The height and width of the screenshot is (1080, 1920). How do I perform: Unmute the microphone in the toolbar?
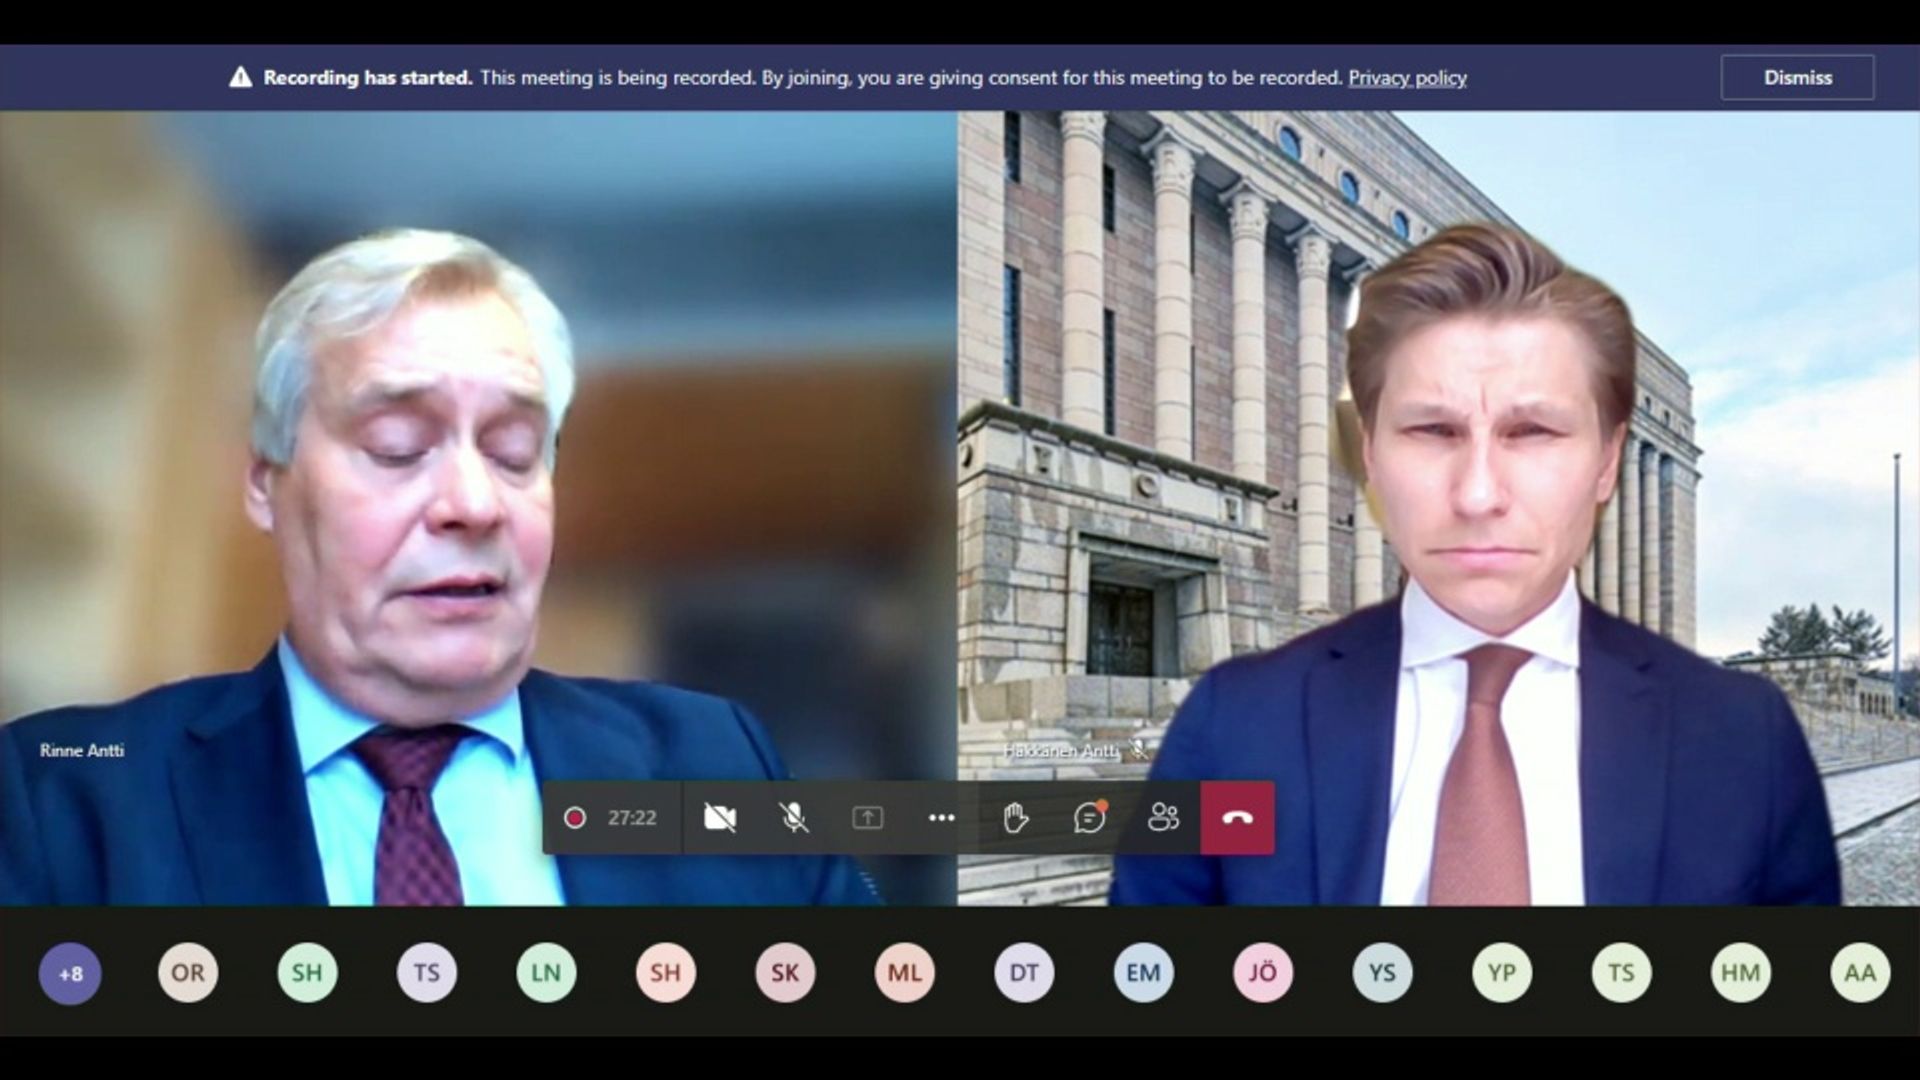(794, 818)
